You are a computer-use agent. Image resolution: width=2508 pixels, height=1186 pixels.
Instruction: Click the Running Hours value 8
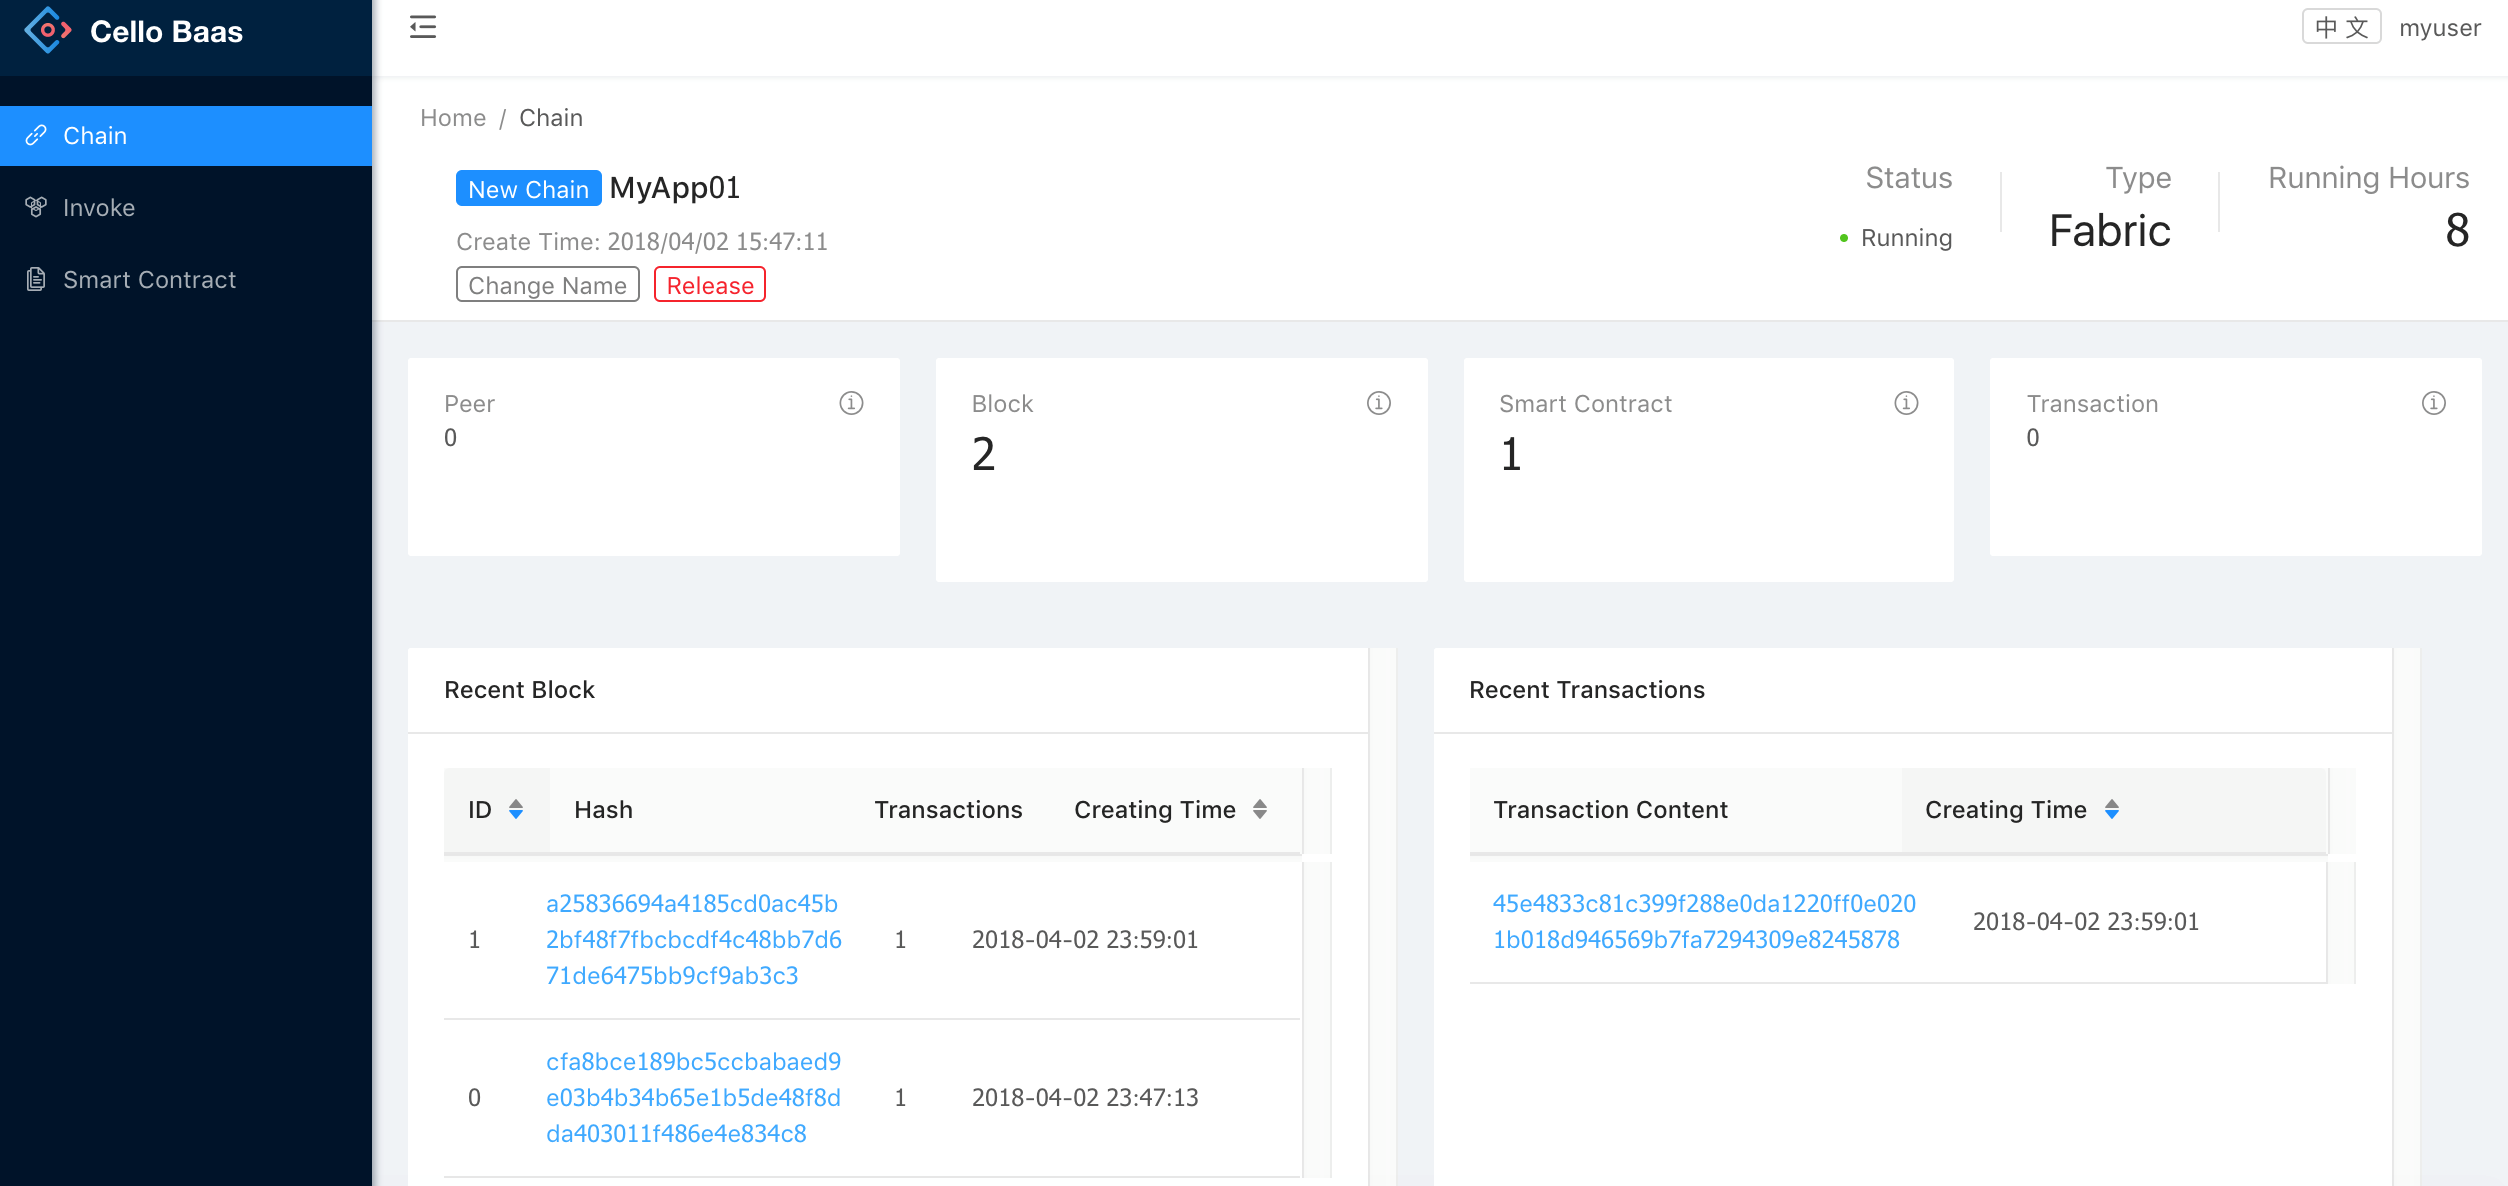[x=2457, y=231]
